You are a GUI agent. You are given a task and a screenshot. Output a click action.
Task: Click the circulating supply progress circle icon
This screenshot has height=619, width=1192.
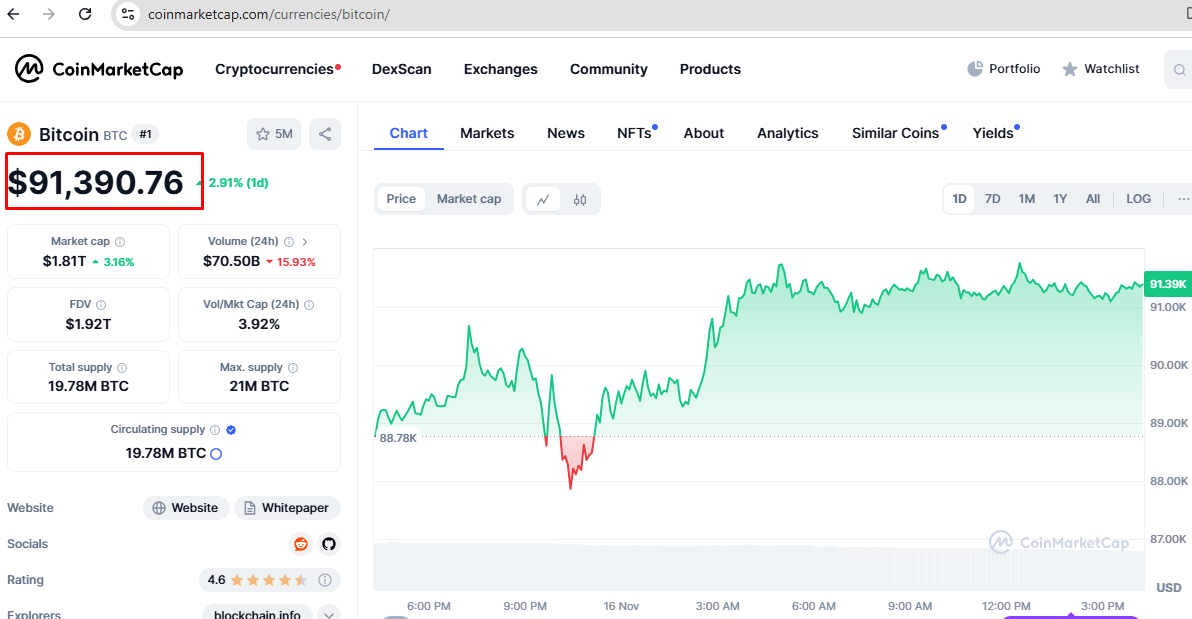pyautogui.click(x=216, y=454)
